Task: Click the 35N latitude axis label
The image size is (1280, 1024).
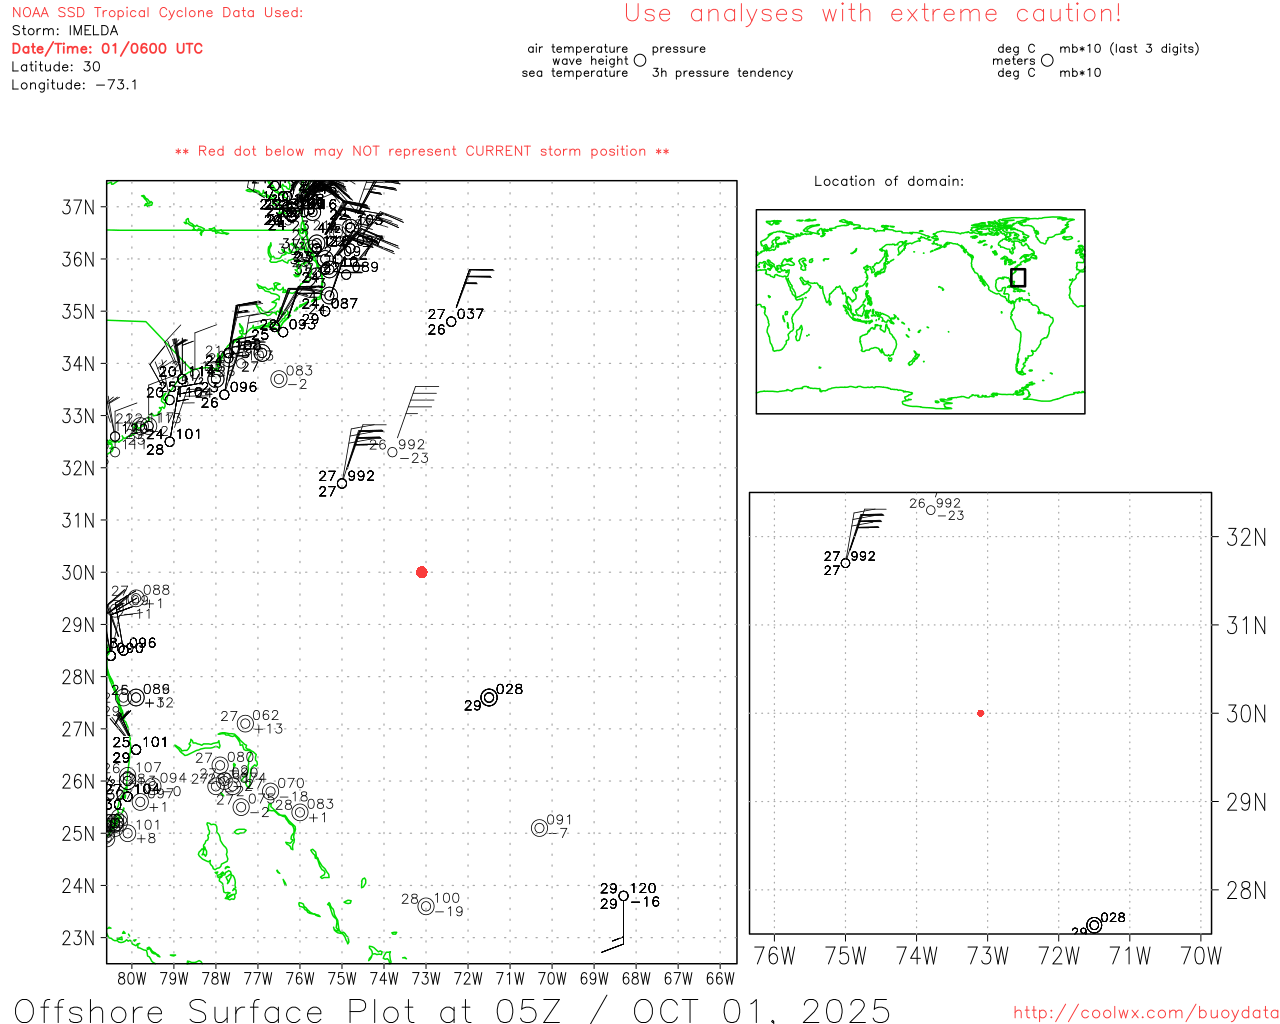Action: [x=78, y=311]
